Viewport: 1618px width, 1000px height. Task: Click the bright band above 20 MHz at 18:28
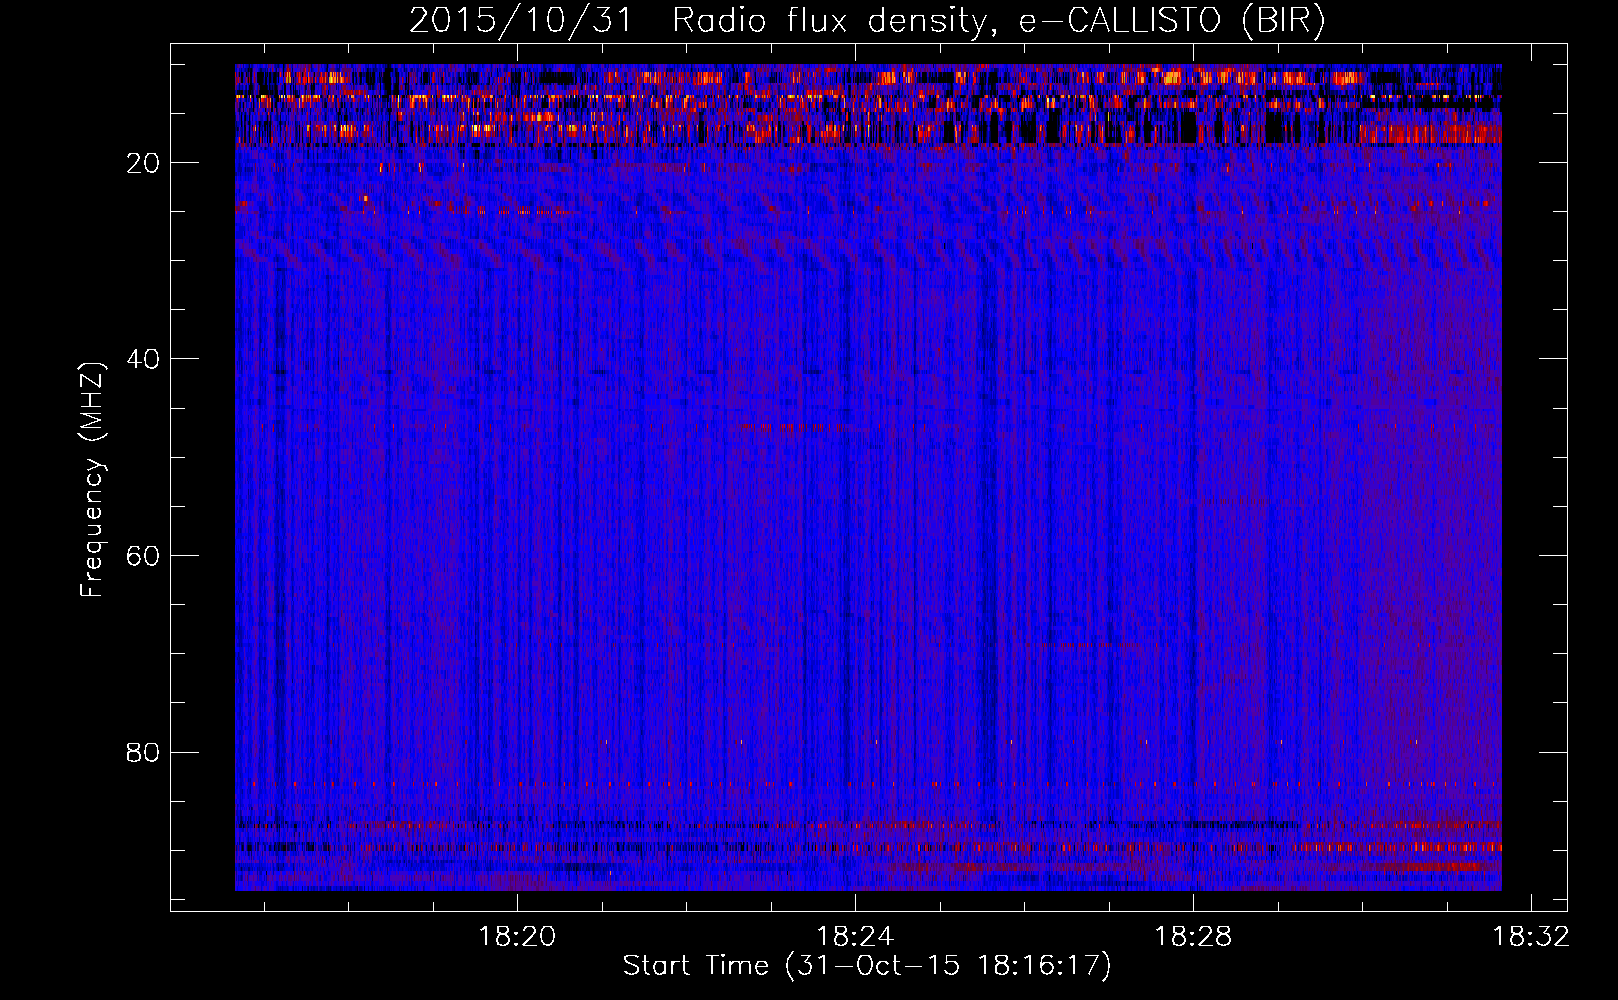1193,130
